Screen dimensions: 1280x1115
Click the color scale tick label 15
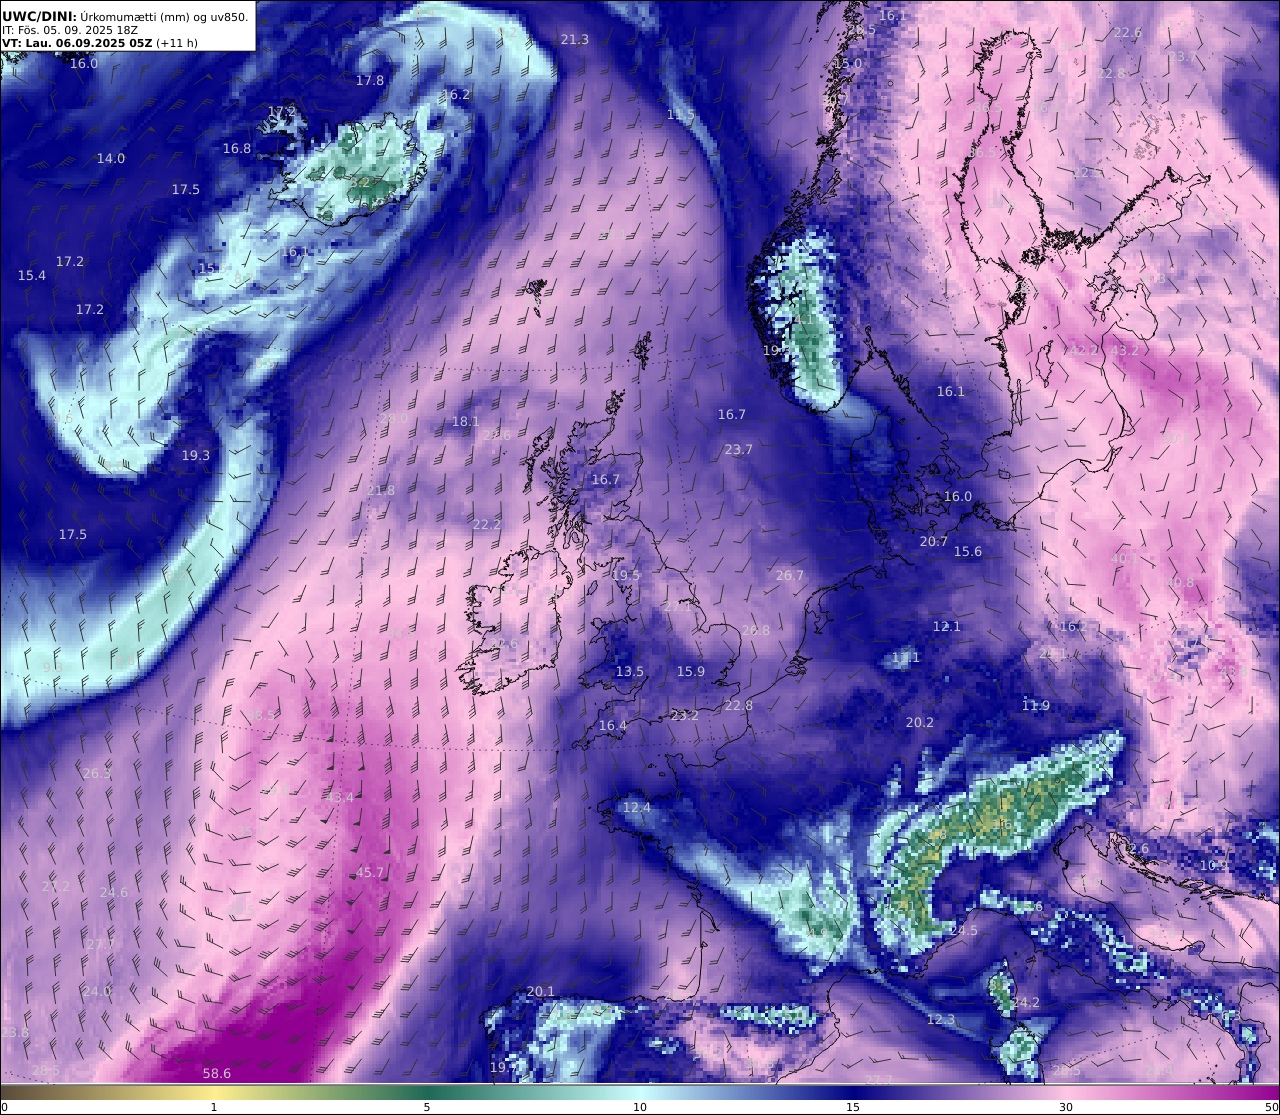click(853, 1107)
